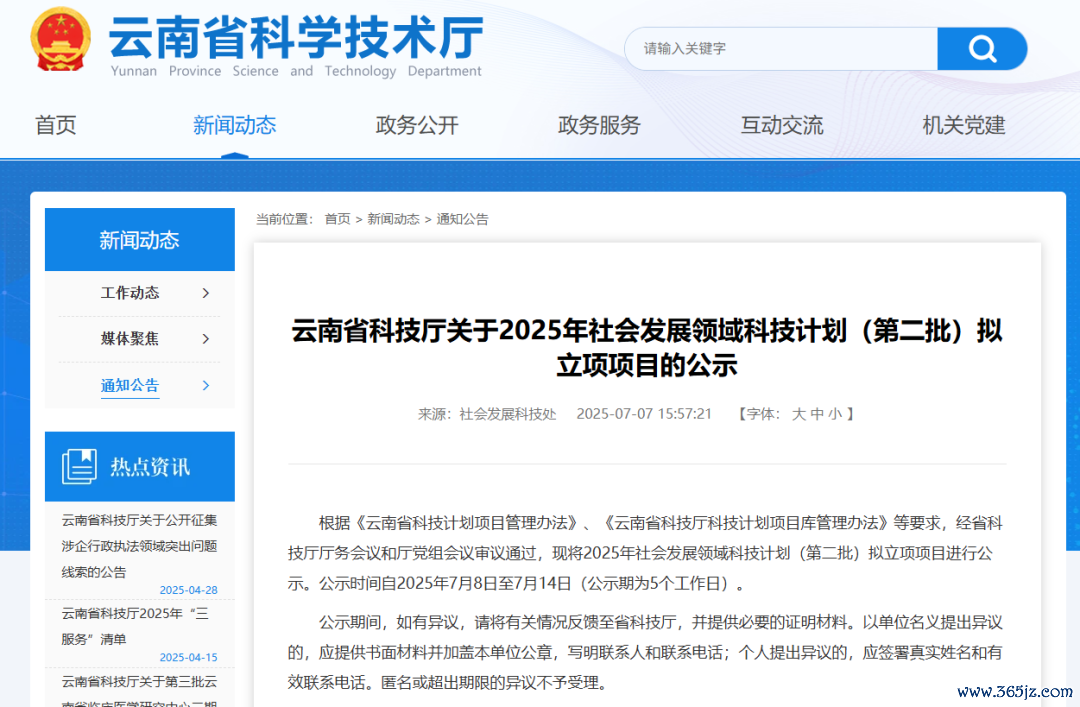Click the 热点资讯 document icon

coord(79,467)
